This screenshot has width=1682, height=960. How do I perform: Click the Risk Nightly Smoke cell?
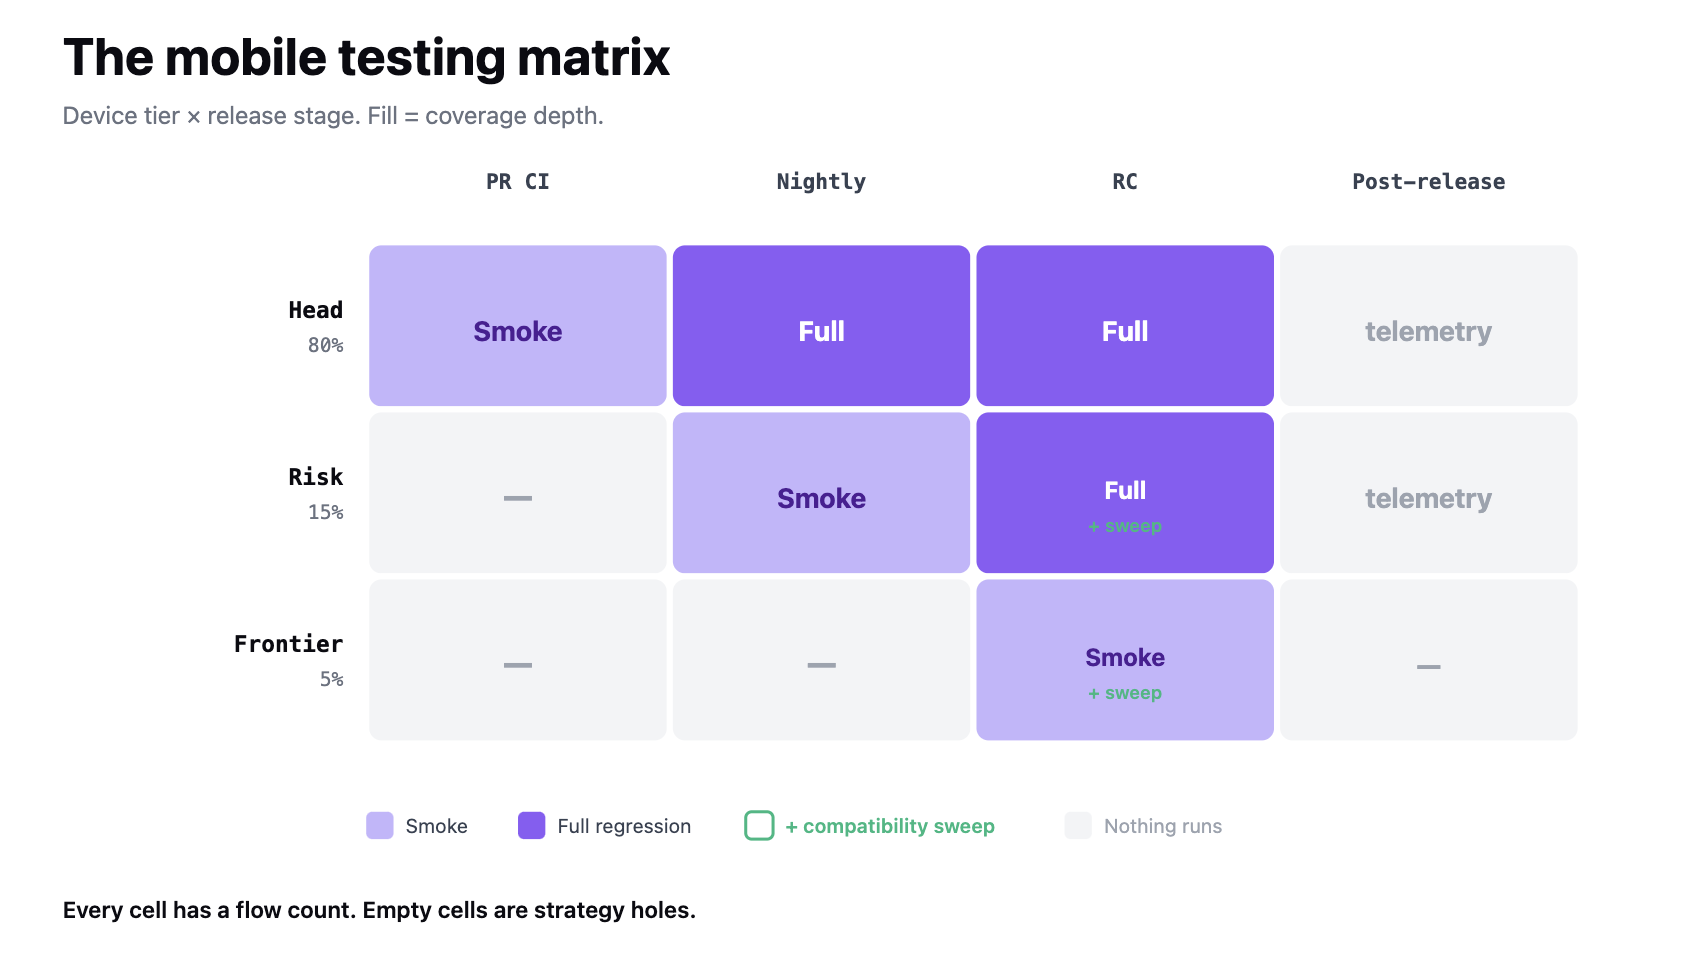point(821,493)
